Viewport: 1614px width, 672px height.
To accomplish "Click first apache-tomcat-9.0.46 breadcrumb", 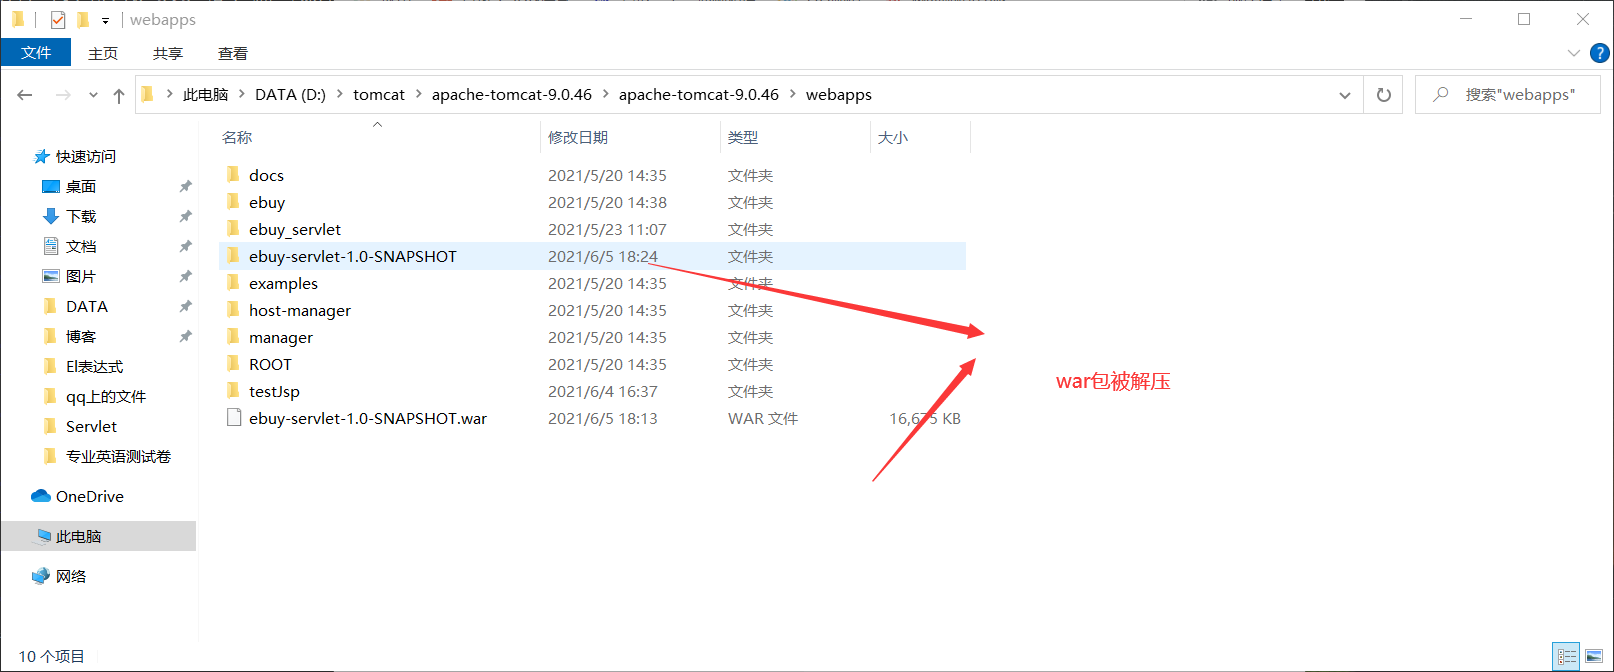I will tap(512, 94).
